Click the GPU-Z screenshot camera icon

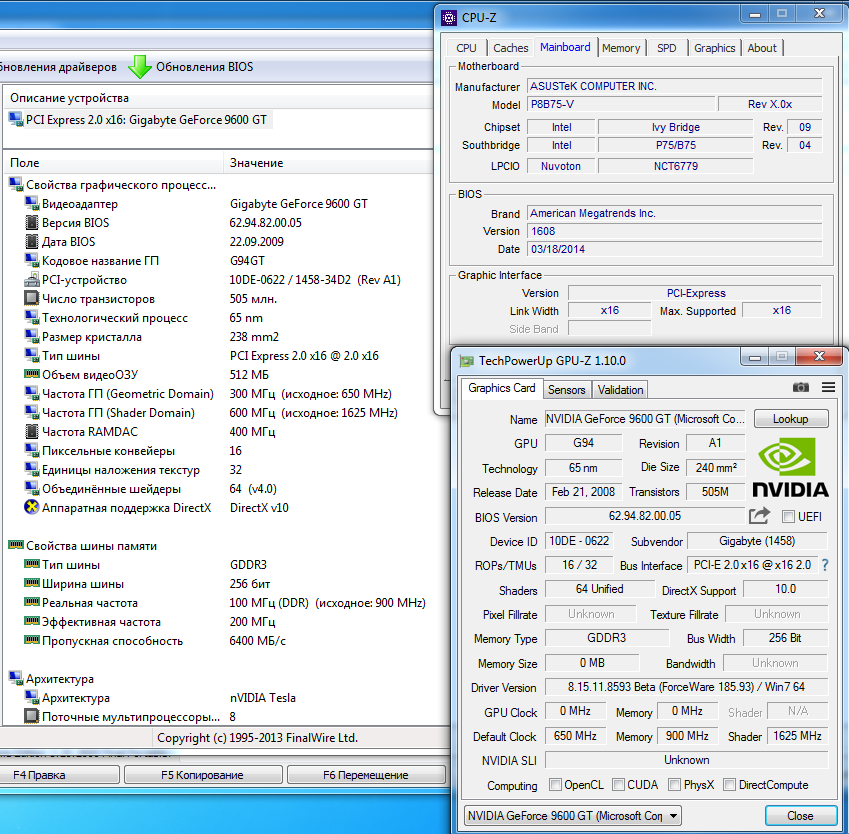pyautogui.click(x=800, y=387)
